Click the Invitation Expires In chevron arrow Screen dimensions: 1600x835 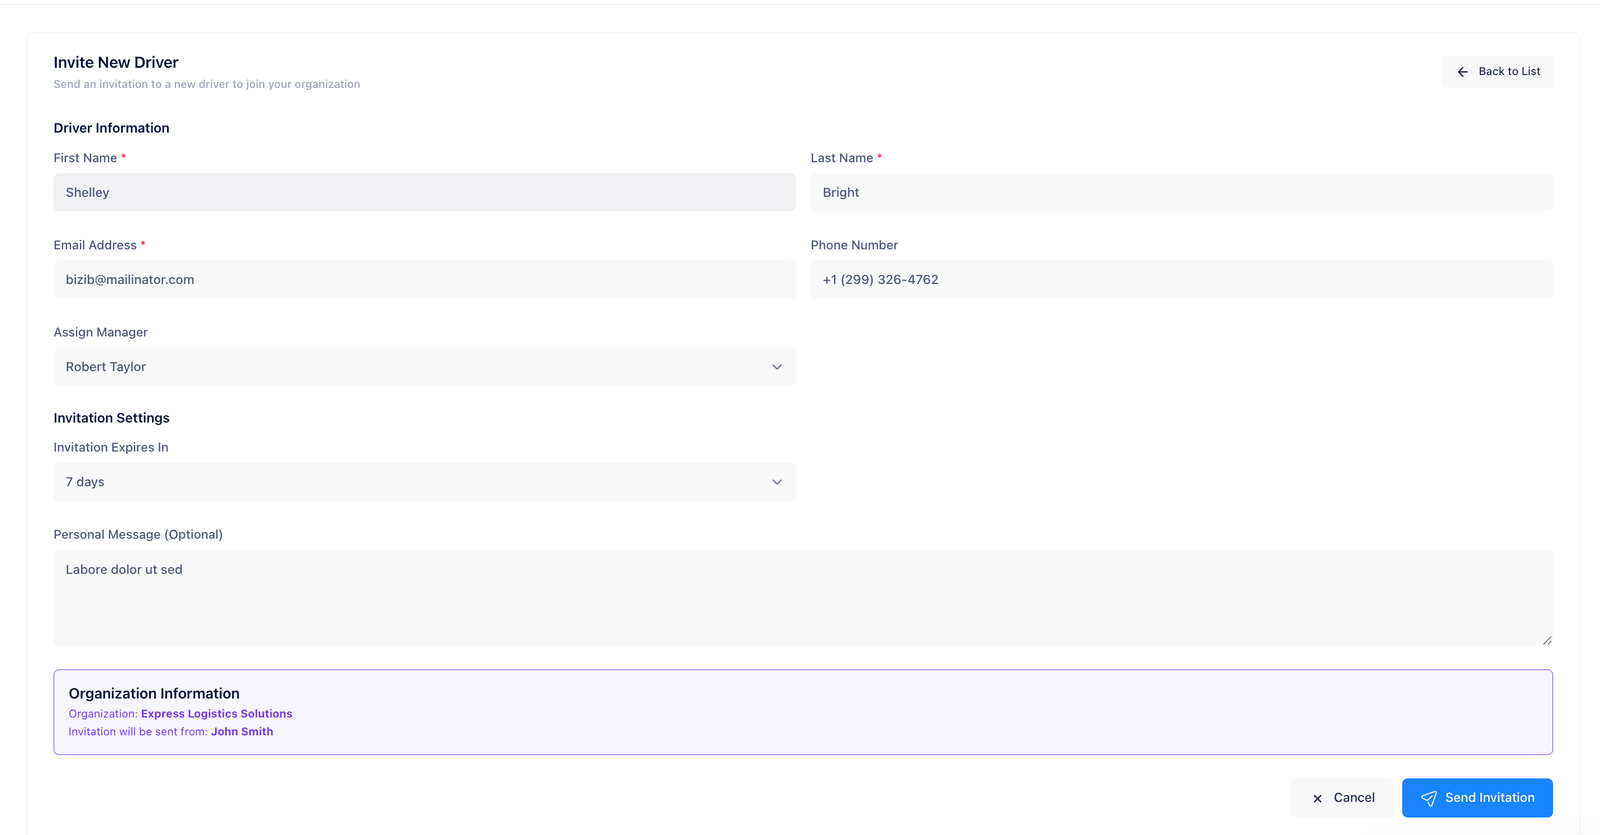(776, 482)
